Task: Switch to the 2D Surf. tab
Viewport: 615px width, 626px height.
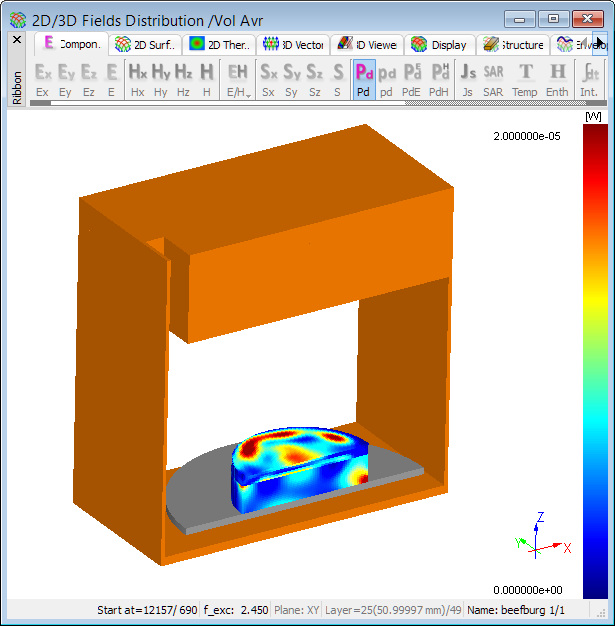Action: (146, 44)
